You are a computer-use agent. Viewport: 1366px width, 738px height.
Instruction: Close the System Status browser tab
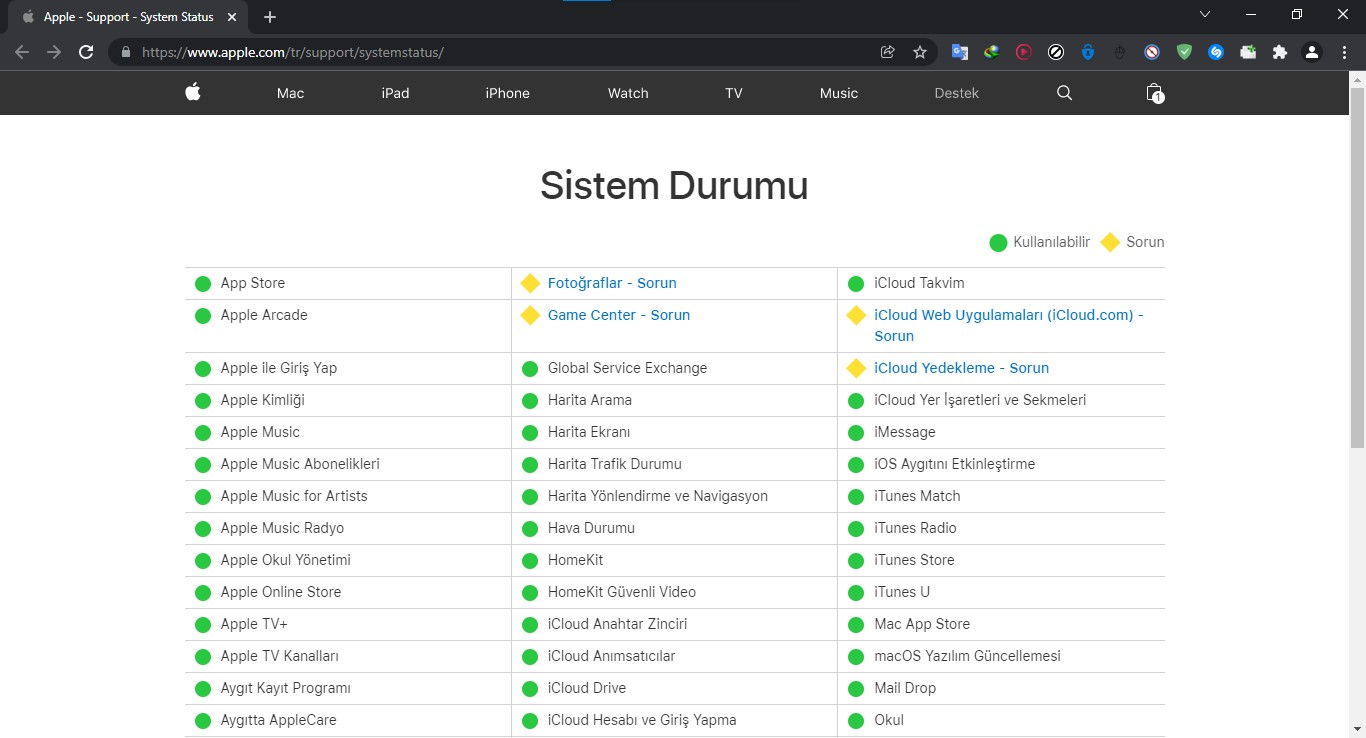[x=232, y=17]
